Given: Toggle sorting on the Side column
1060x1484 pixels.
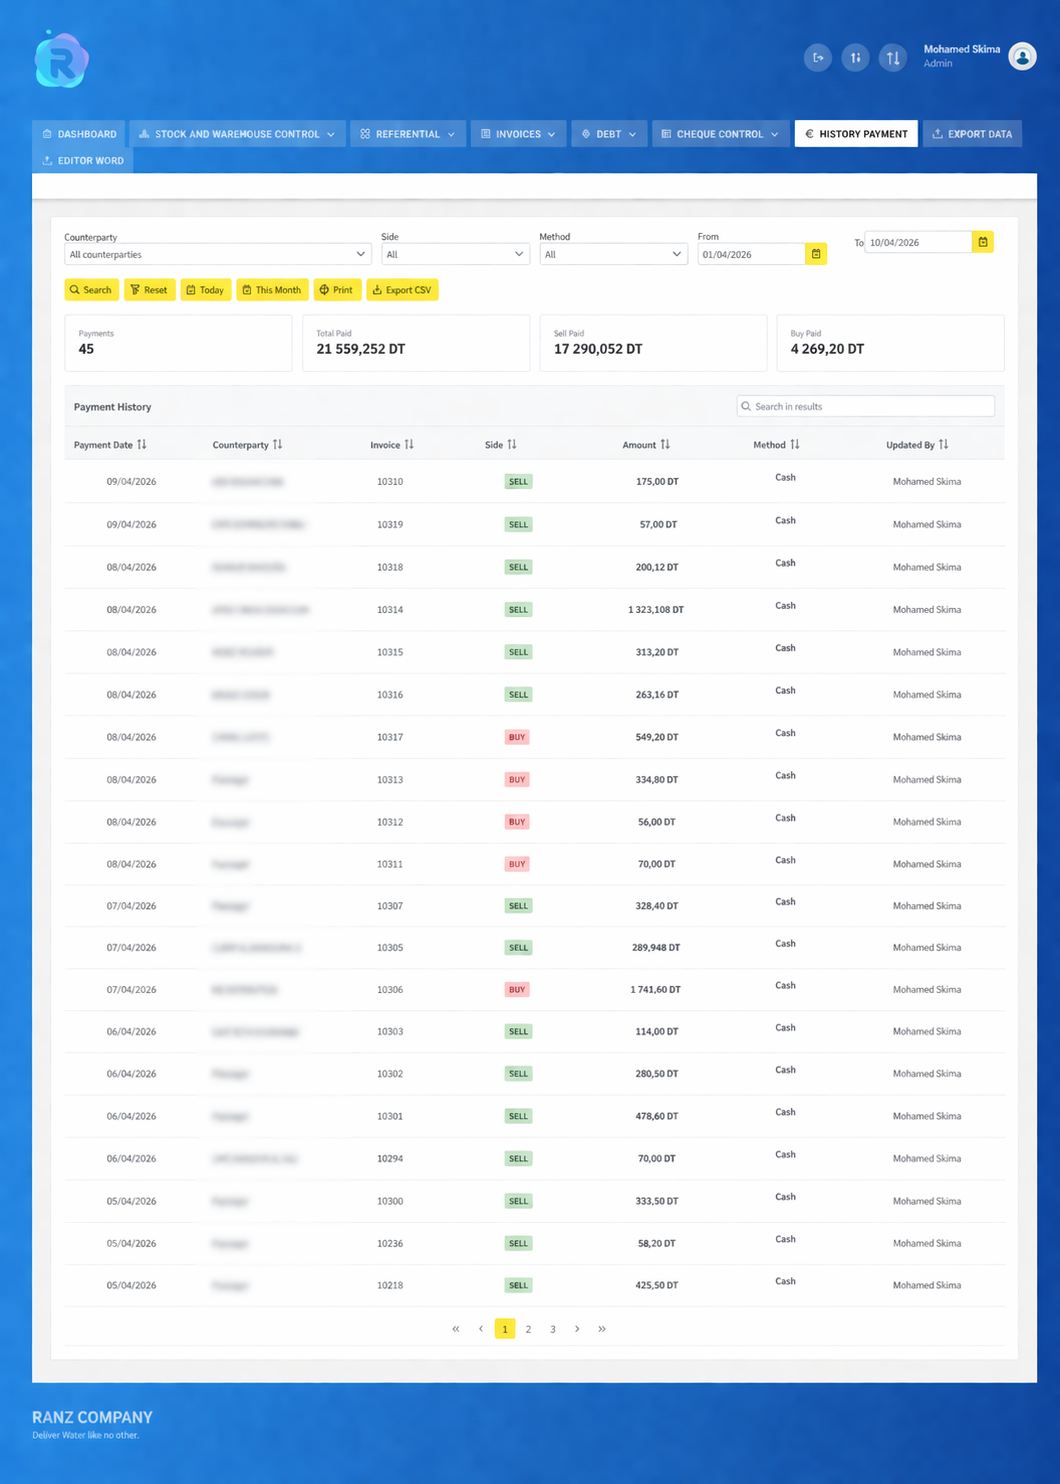Looking at the screenshot, I should pos(514,444).
